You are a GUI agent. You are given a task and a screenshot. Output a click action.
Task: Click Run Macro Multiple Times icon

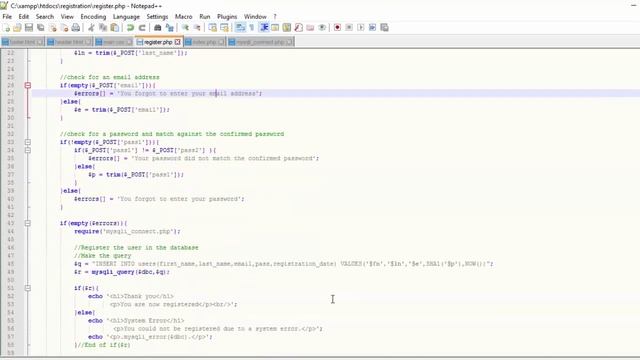point(373,28)
